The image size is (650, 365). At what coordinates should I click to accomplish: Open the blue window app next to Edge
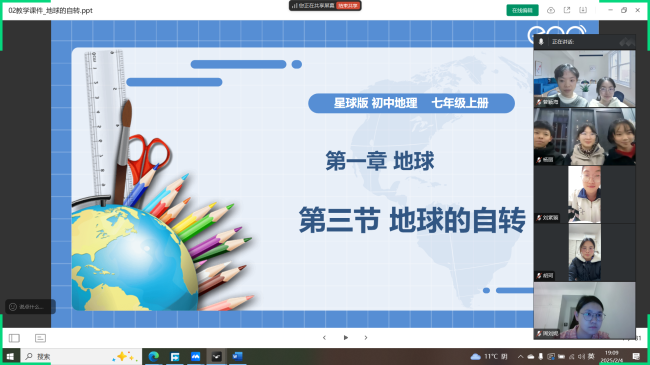(175, 356)
